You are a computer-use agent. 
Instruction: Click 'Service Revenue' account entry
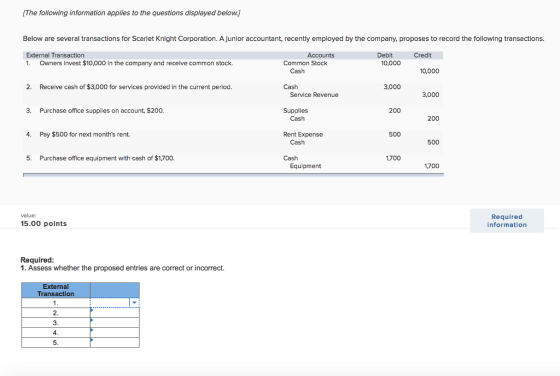[x=314, y=95]
